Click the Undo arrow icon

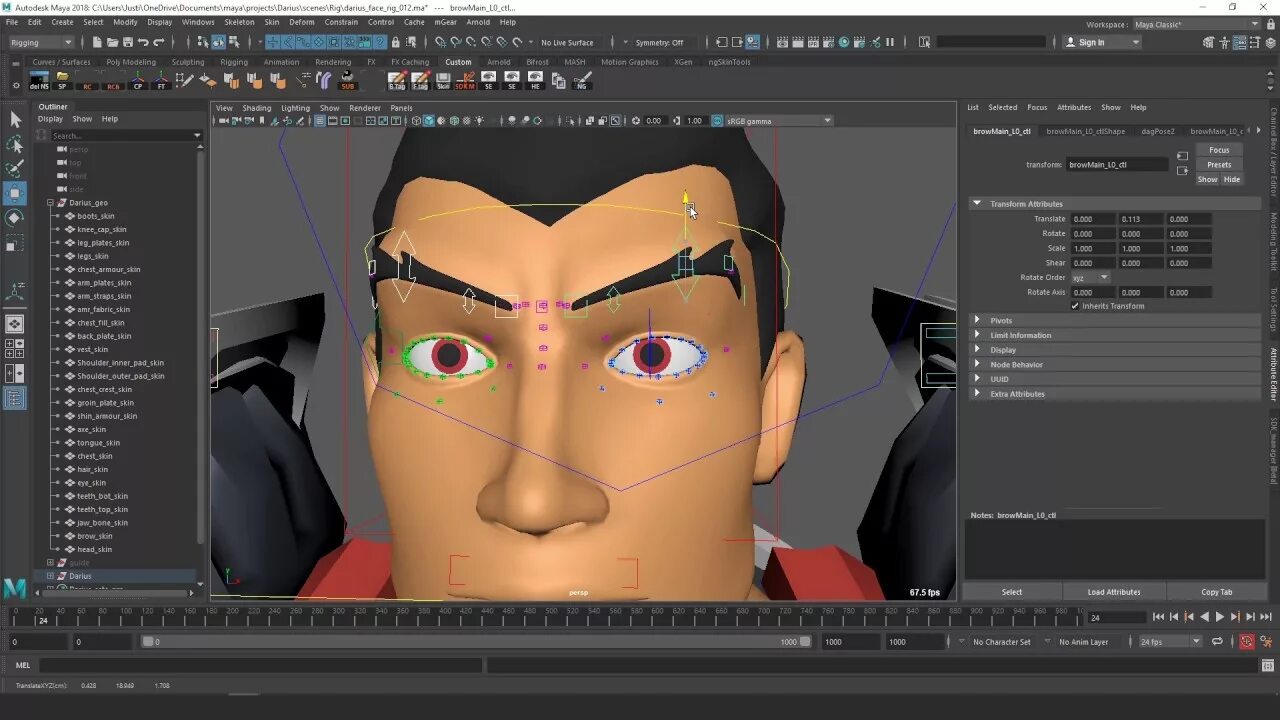pyautogui.click(x=144, y=42)
